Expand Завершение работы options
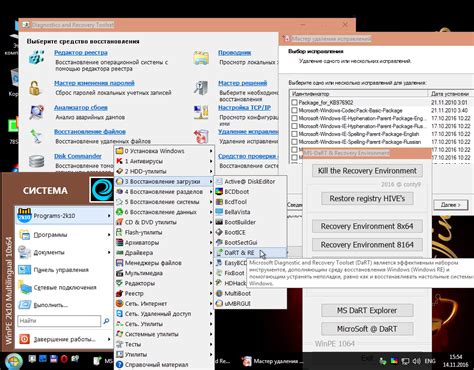 click(x=64, y=339)
